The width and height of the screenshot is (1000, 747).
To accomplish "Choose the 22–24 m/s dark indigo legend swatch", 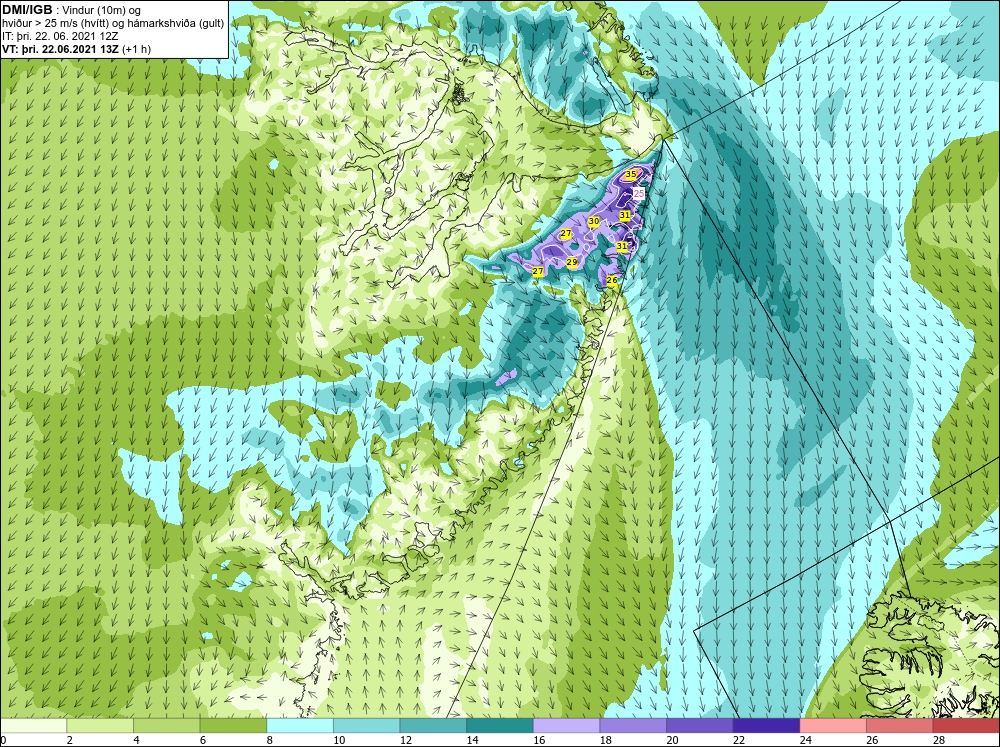I will [x=766, y=726].
